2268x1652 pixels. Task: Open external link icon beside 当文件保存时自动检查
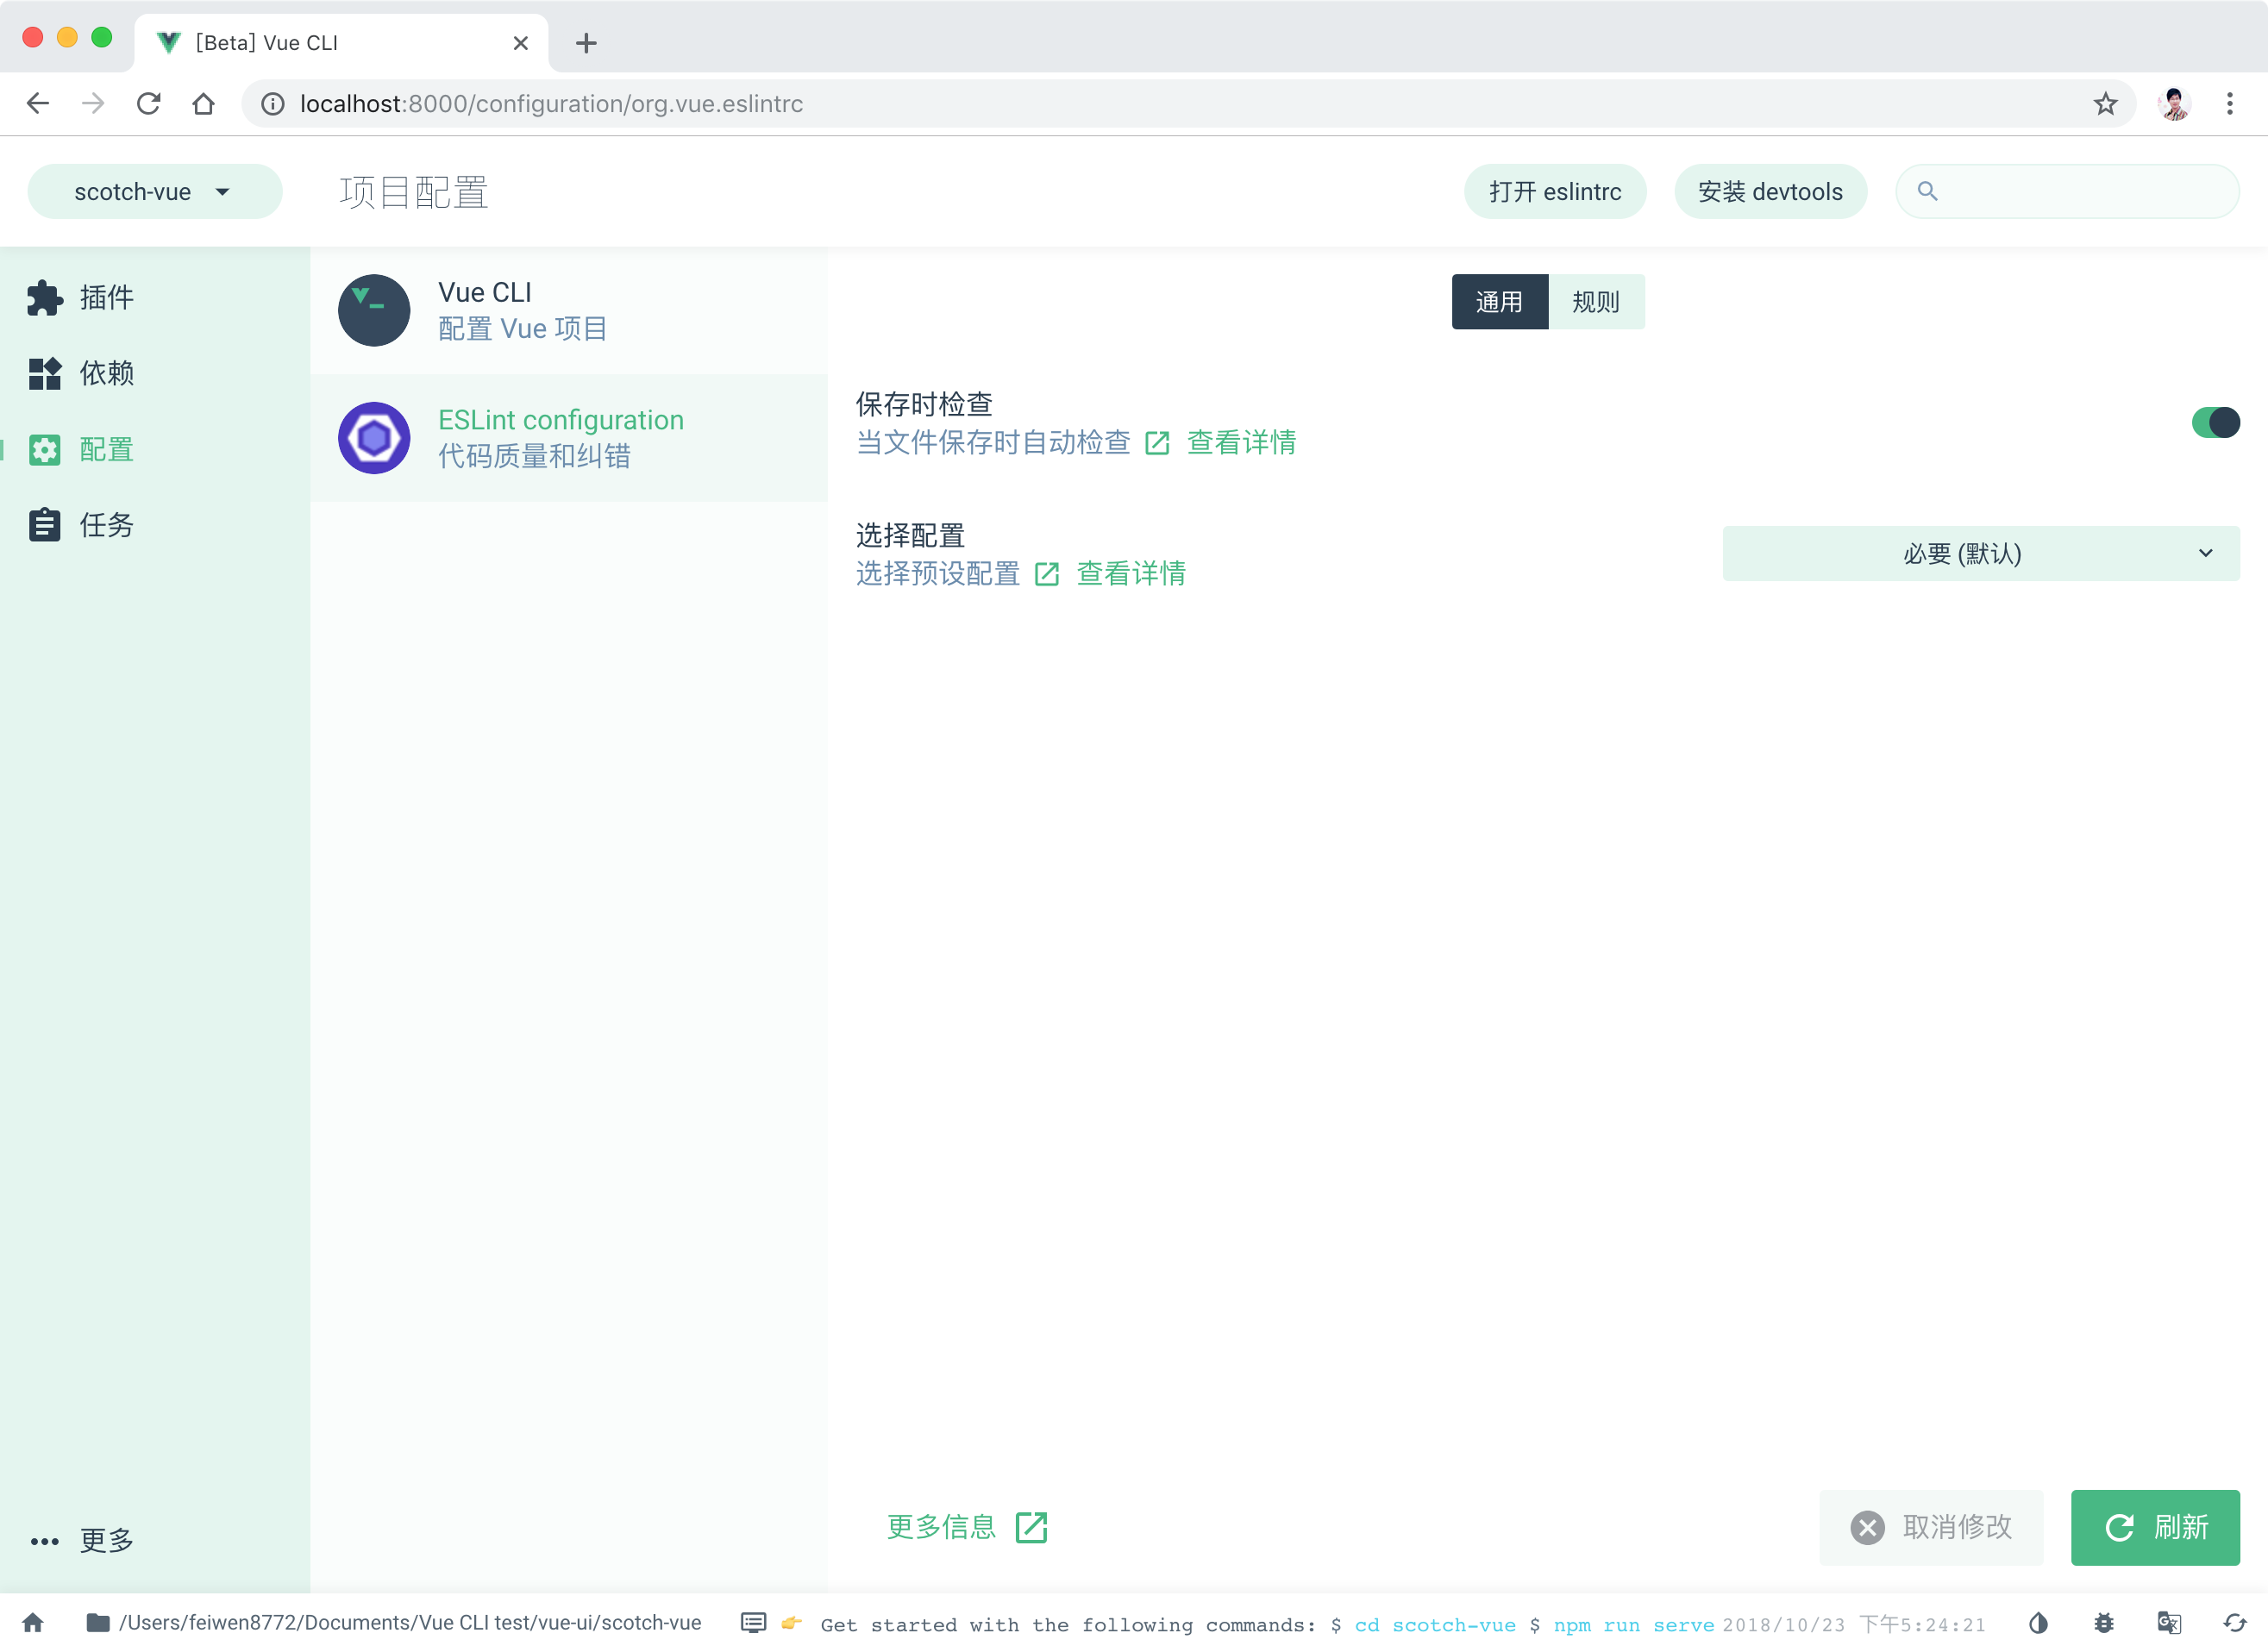(x=1157, y=443)
